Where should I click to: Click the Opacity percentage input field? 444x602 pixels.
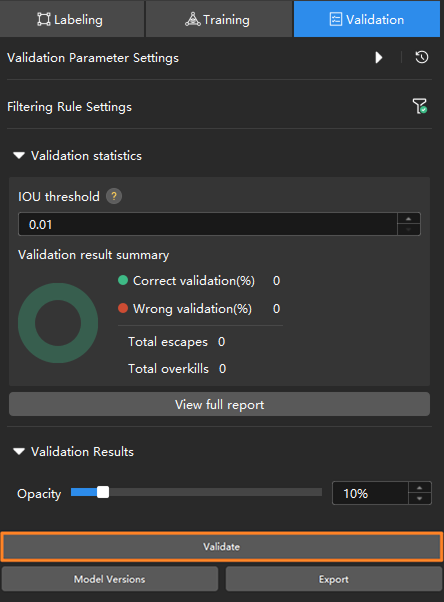pos(370,493)
